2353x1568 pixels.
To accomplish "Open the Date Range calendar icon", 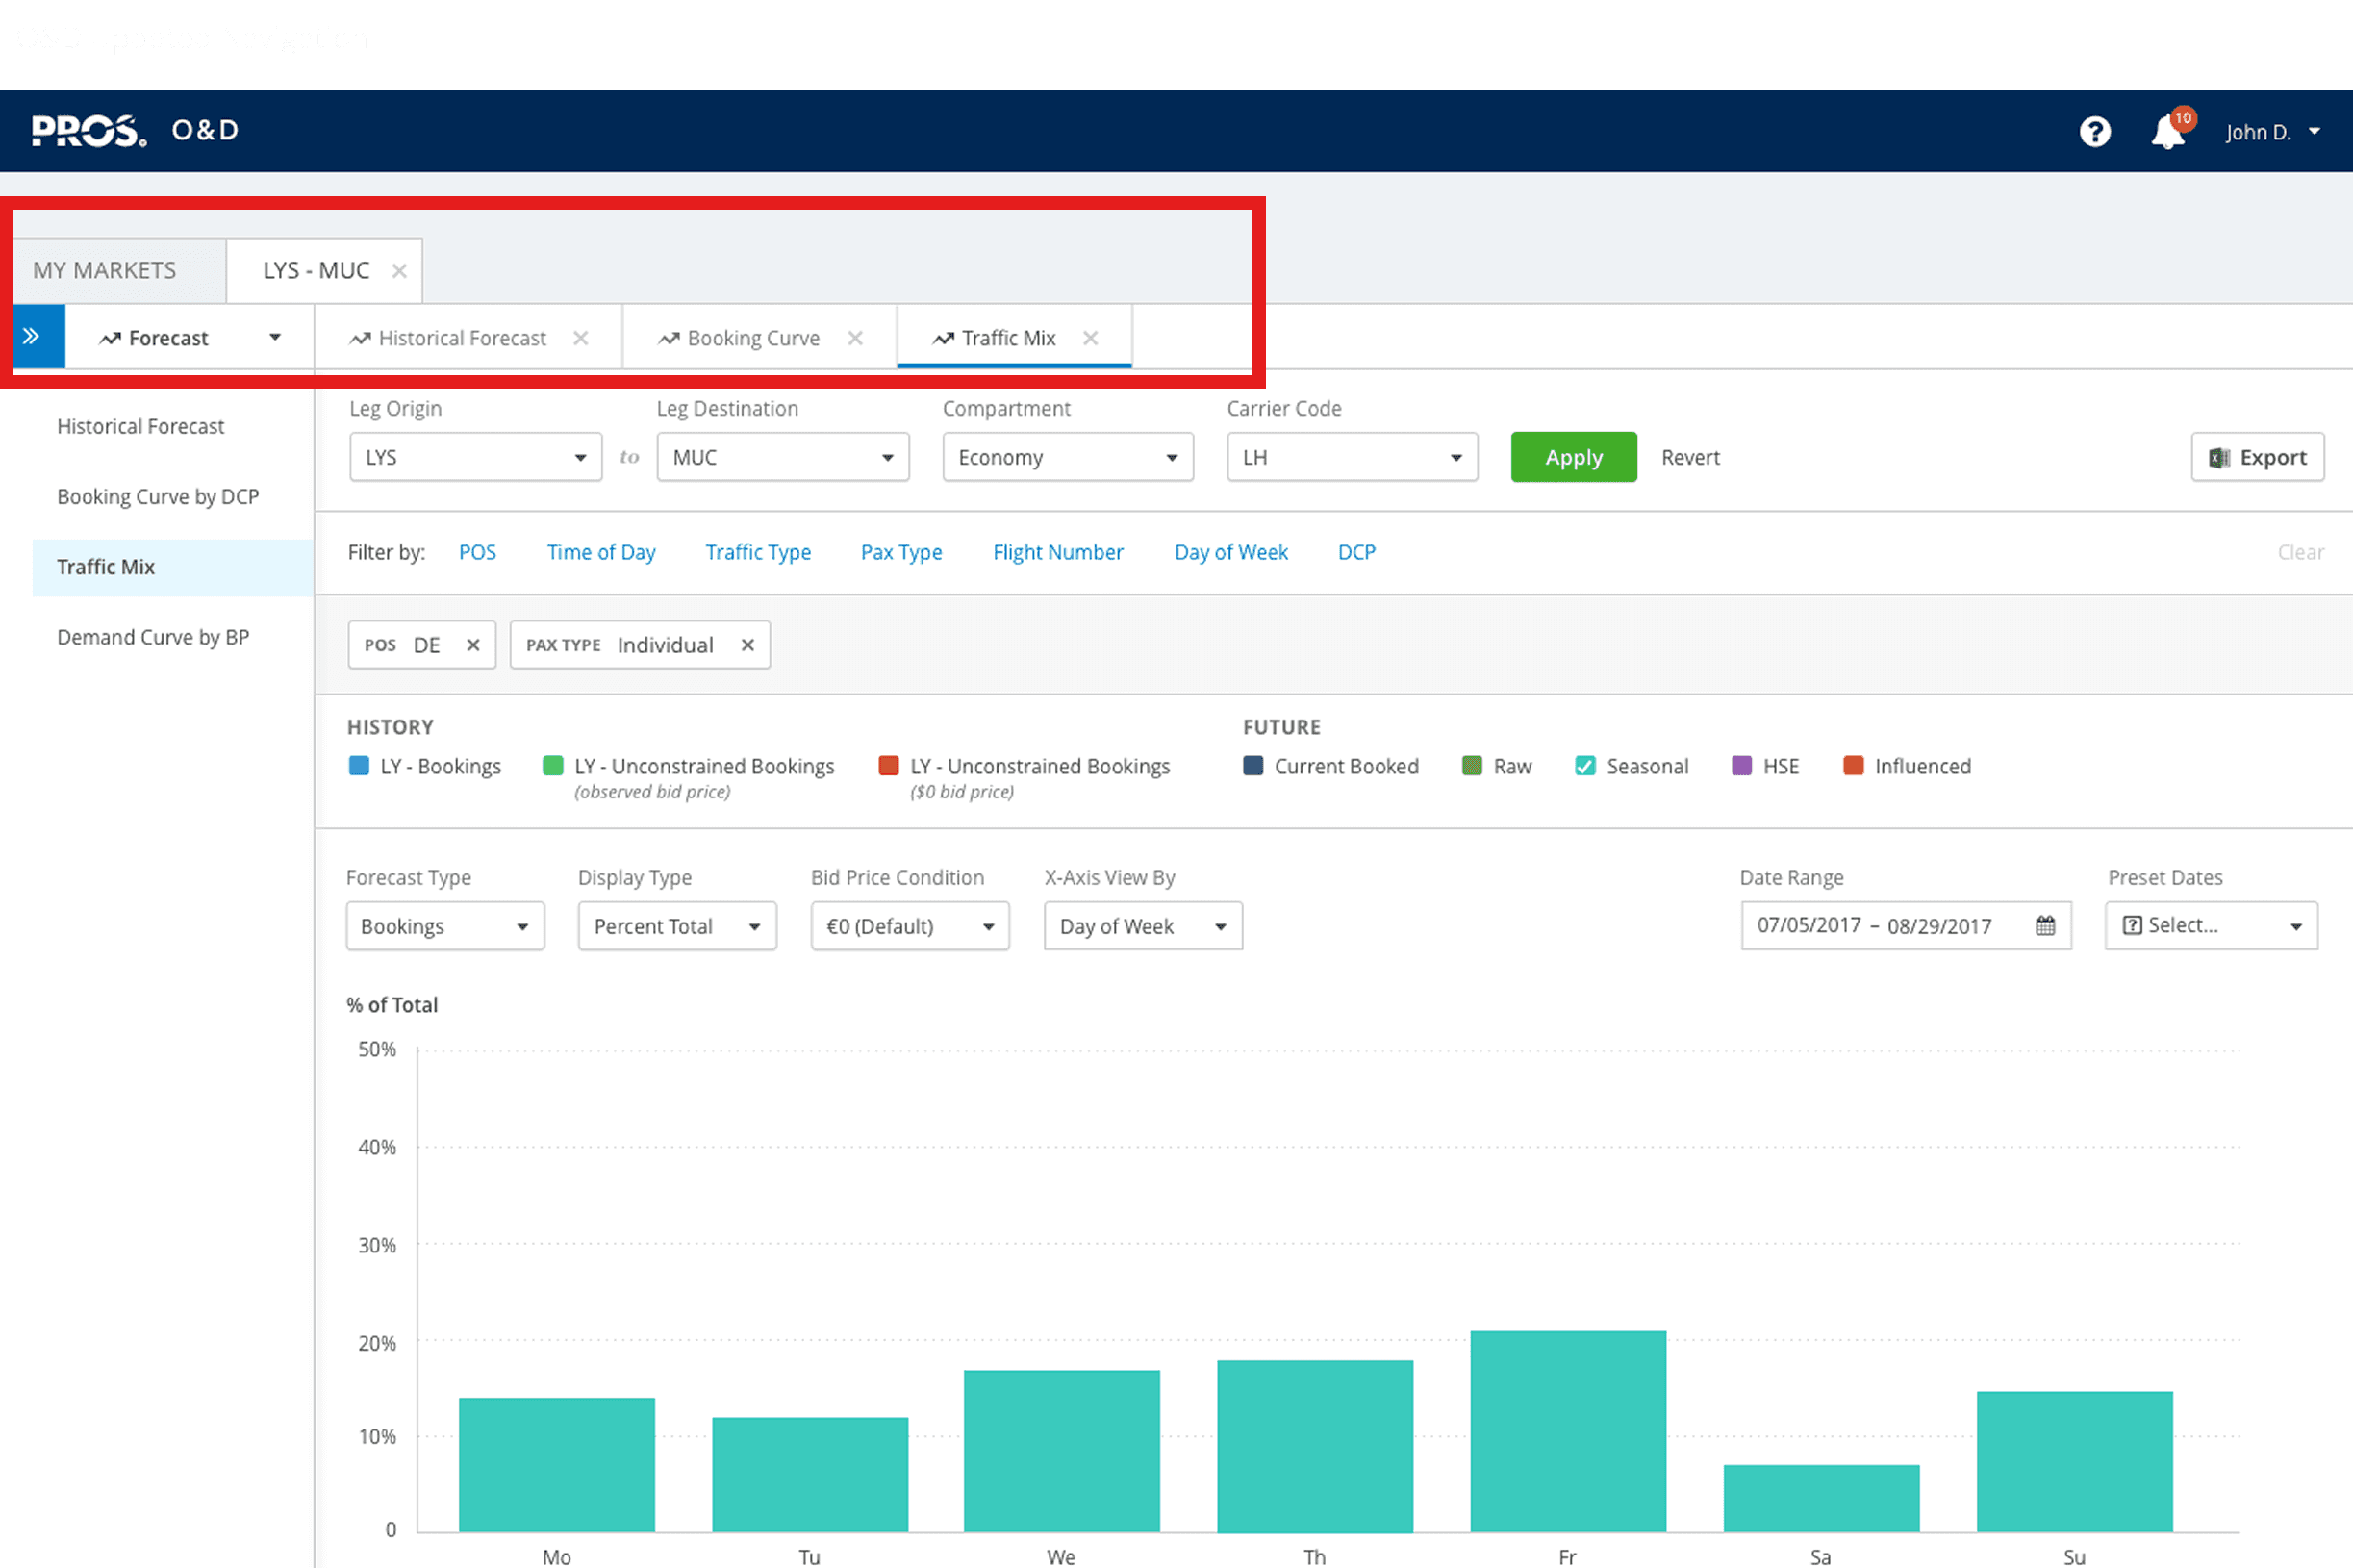I will (2044, 925).
